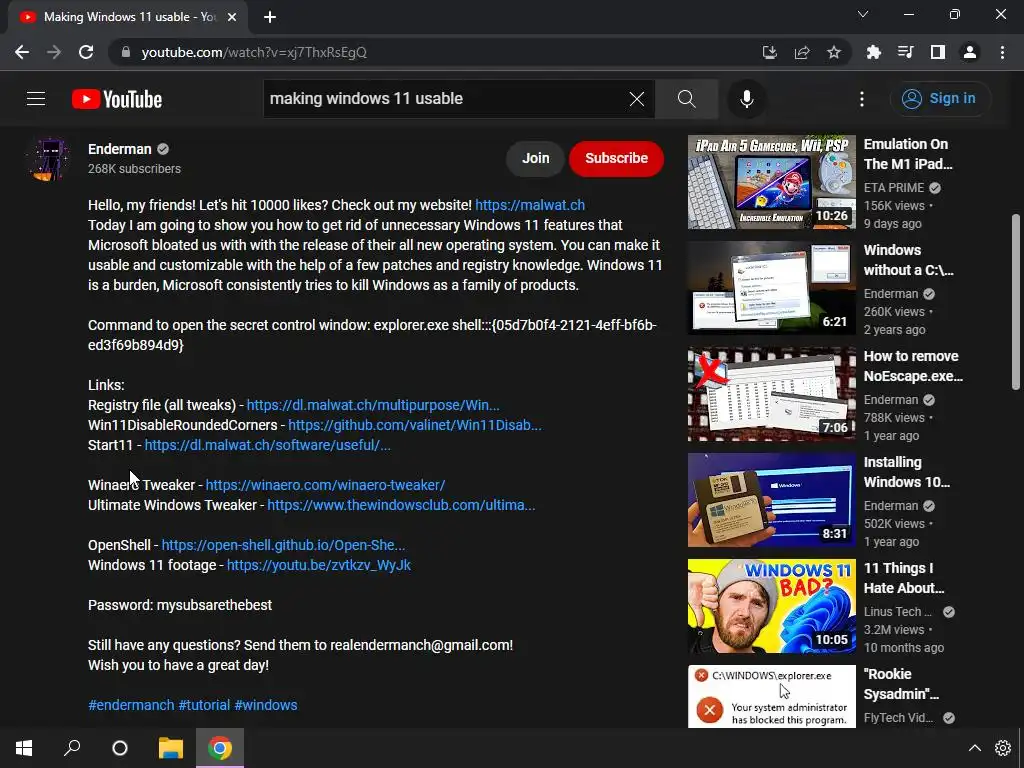
Task: Open Chrome profile avatar icon
Action: point(970,52)
